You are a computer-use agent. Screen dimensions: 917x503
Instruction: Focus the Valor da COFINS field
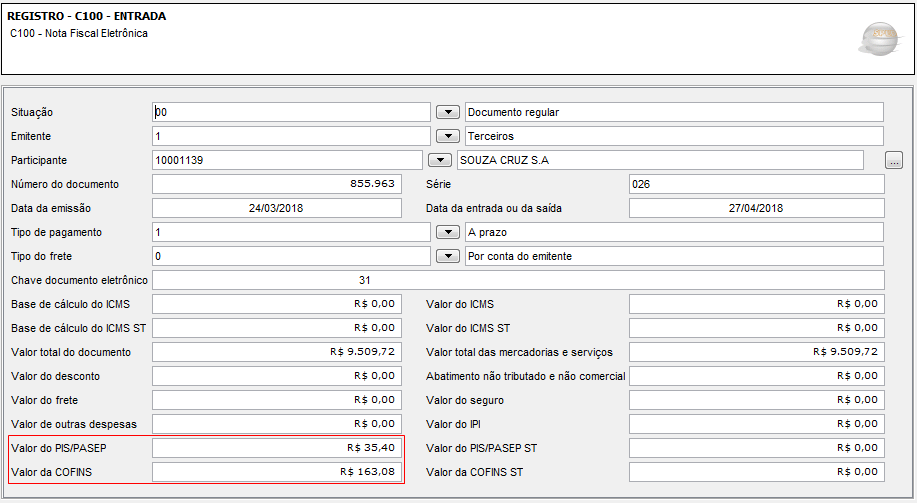click(277, 472)
